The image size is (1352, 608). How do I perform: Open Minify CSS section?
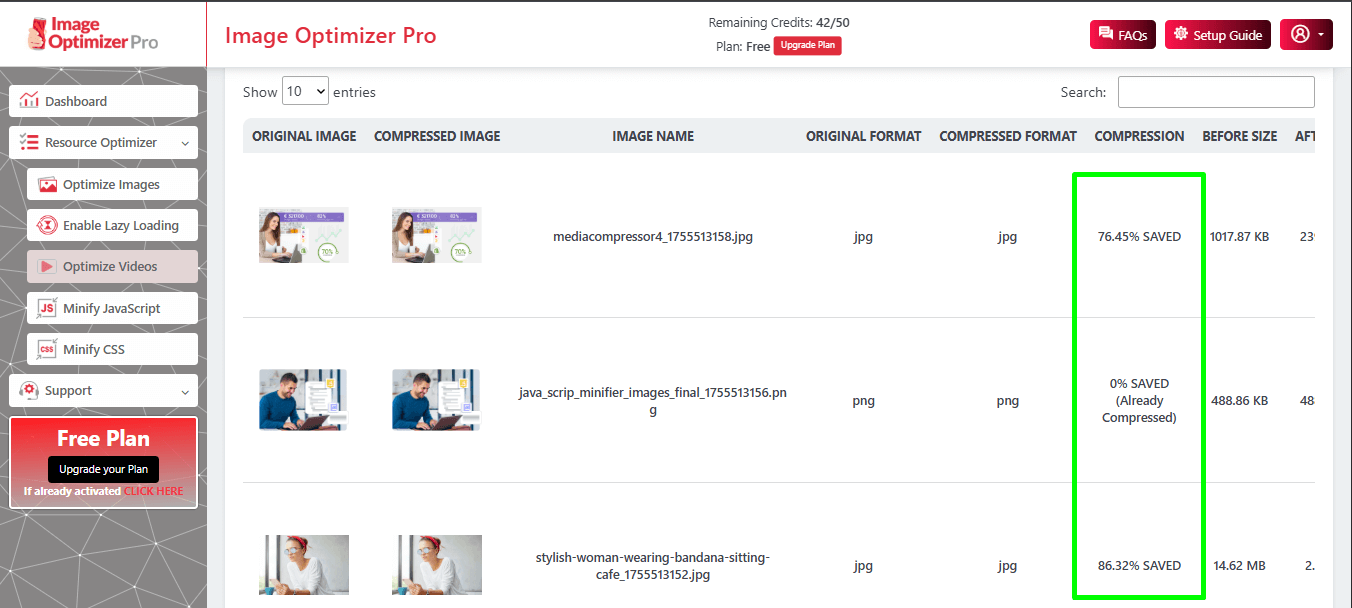[x=112, y=349]
